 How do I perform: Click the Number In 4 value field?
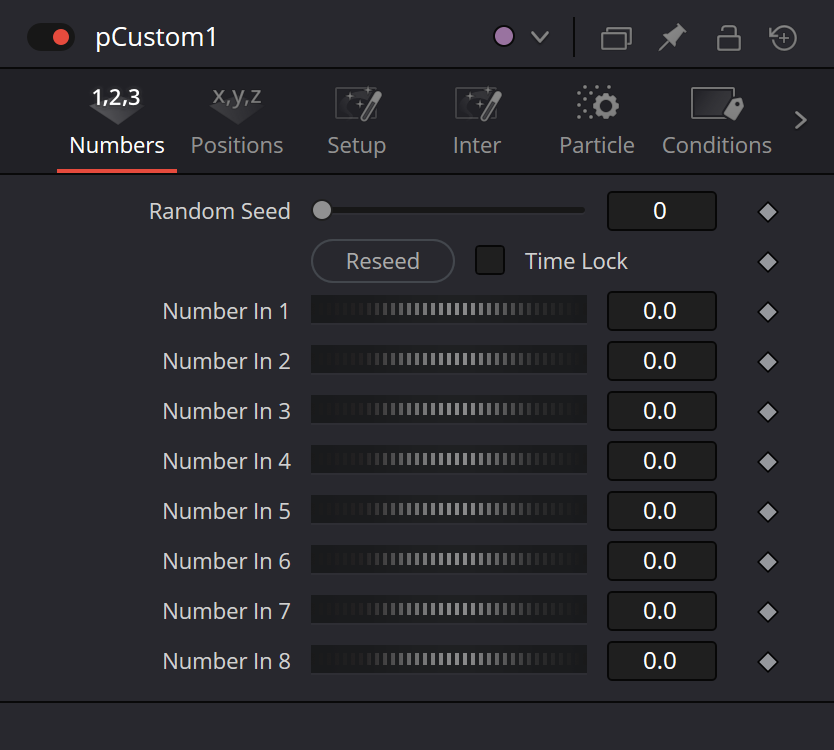pyautogui.click(x=662, y=461)
